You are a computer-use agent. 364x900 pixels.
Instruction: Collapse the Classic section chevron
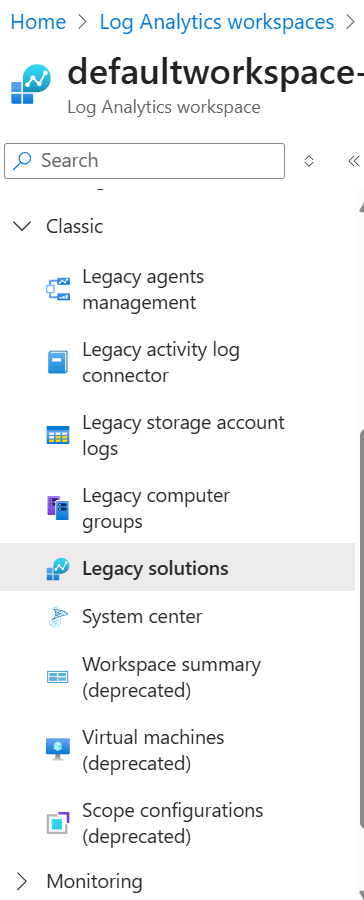coord(22,226)
